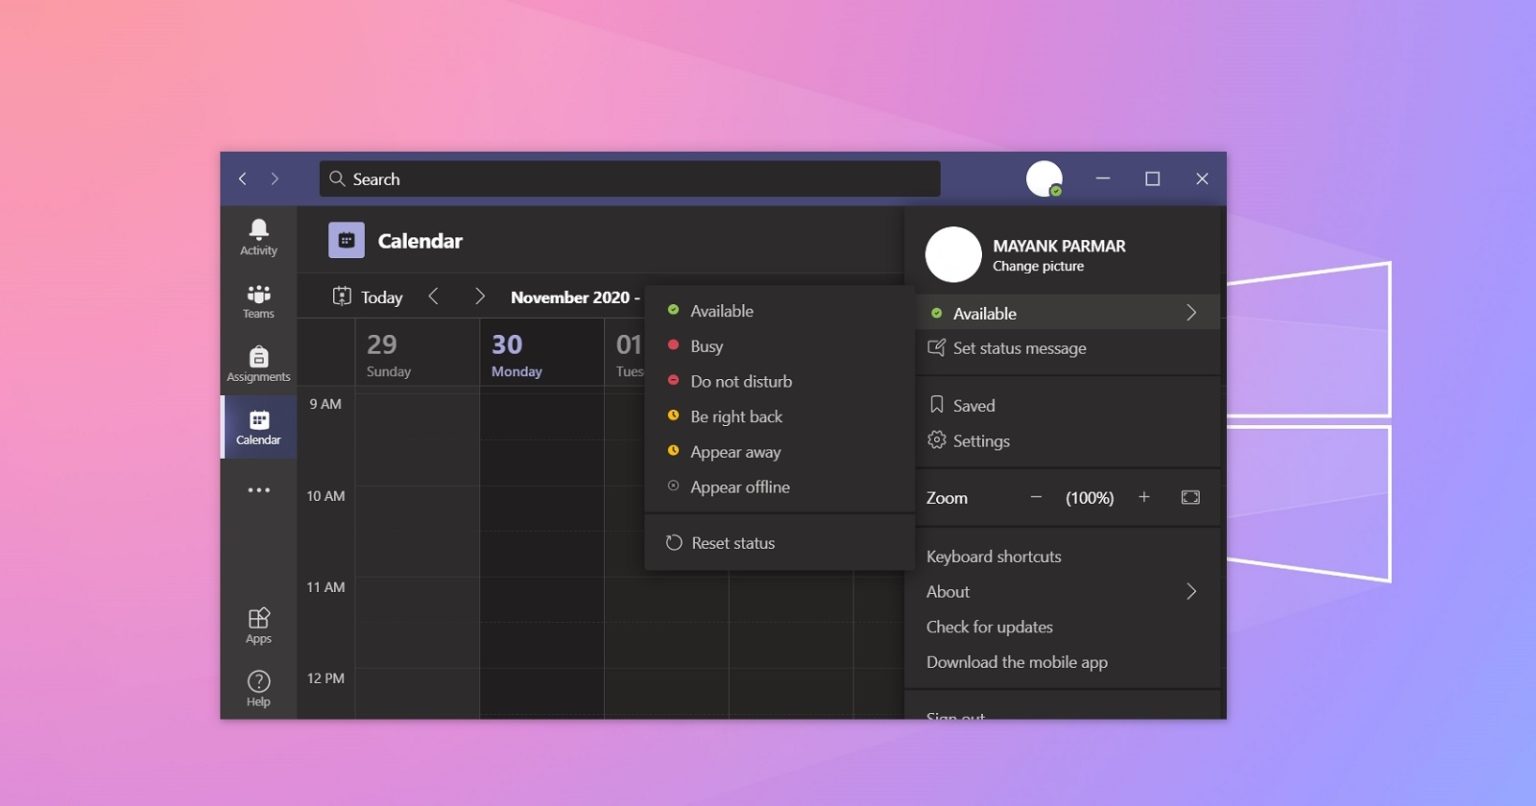Go to previous week with left chevron
This screenshot has height=806, width=1536.
(x=434, y=296)
